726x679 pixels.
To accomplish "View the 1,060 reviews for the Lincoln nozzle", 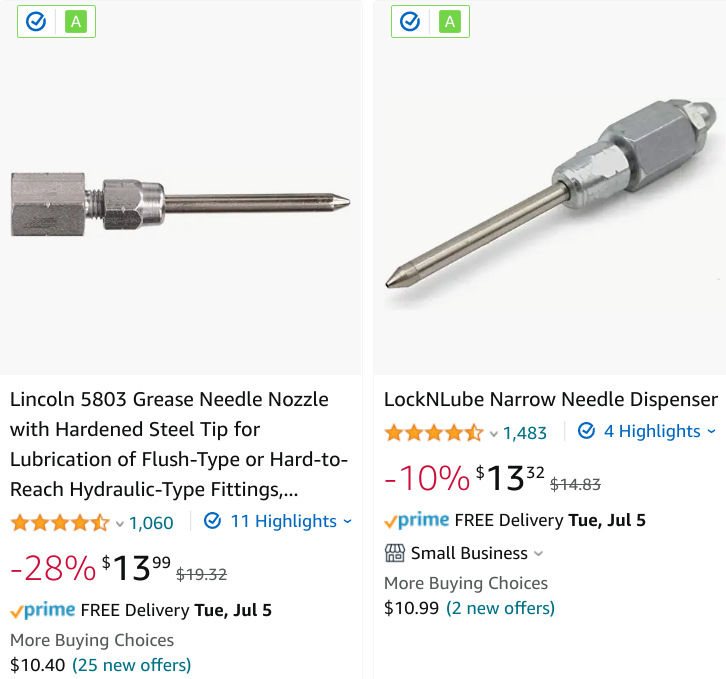I will 151,522.
